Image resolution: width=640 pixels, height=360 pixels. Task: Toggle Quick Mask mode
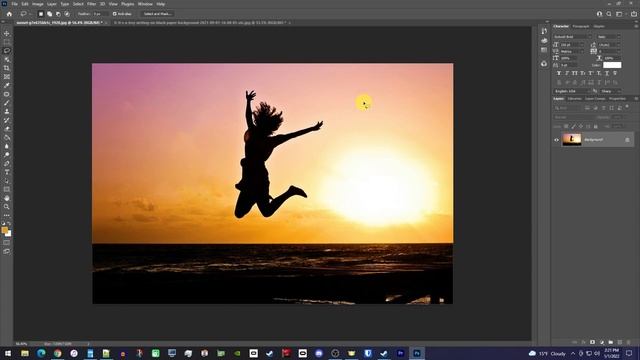click(x=7, y=243)
